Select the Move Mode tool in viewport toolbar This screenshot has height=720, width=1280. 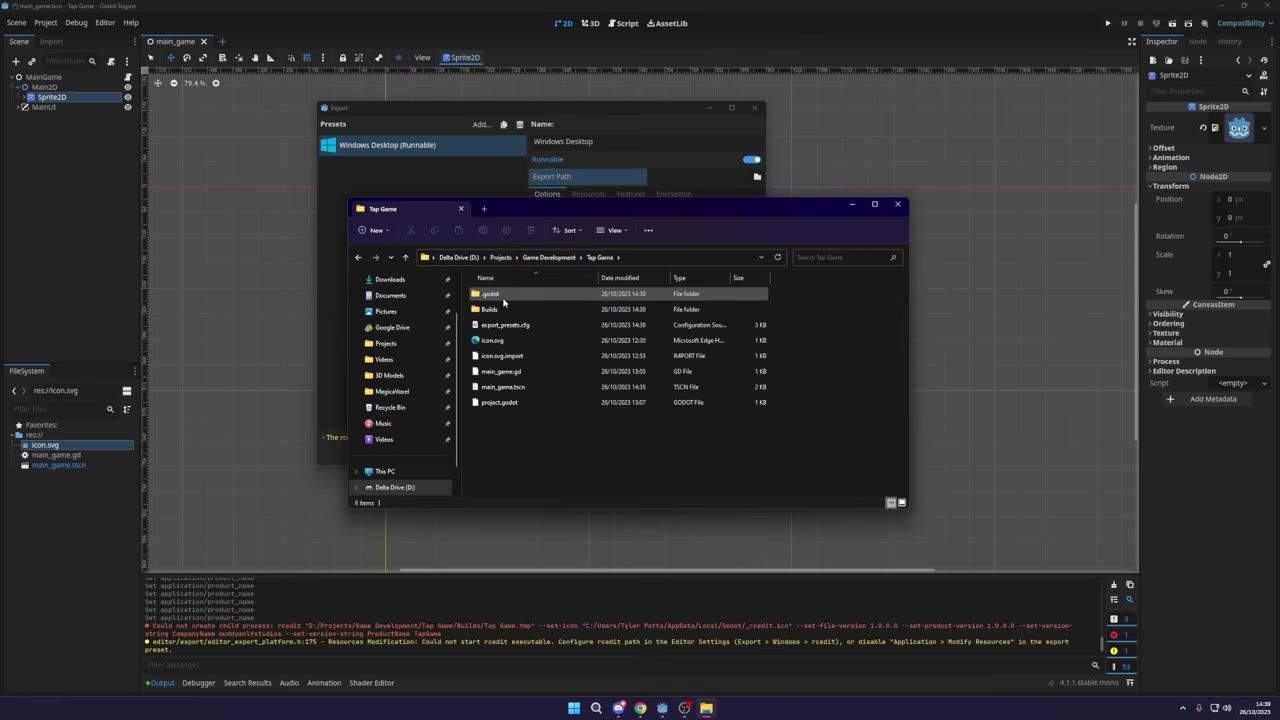(170, 58)
